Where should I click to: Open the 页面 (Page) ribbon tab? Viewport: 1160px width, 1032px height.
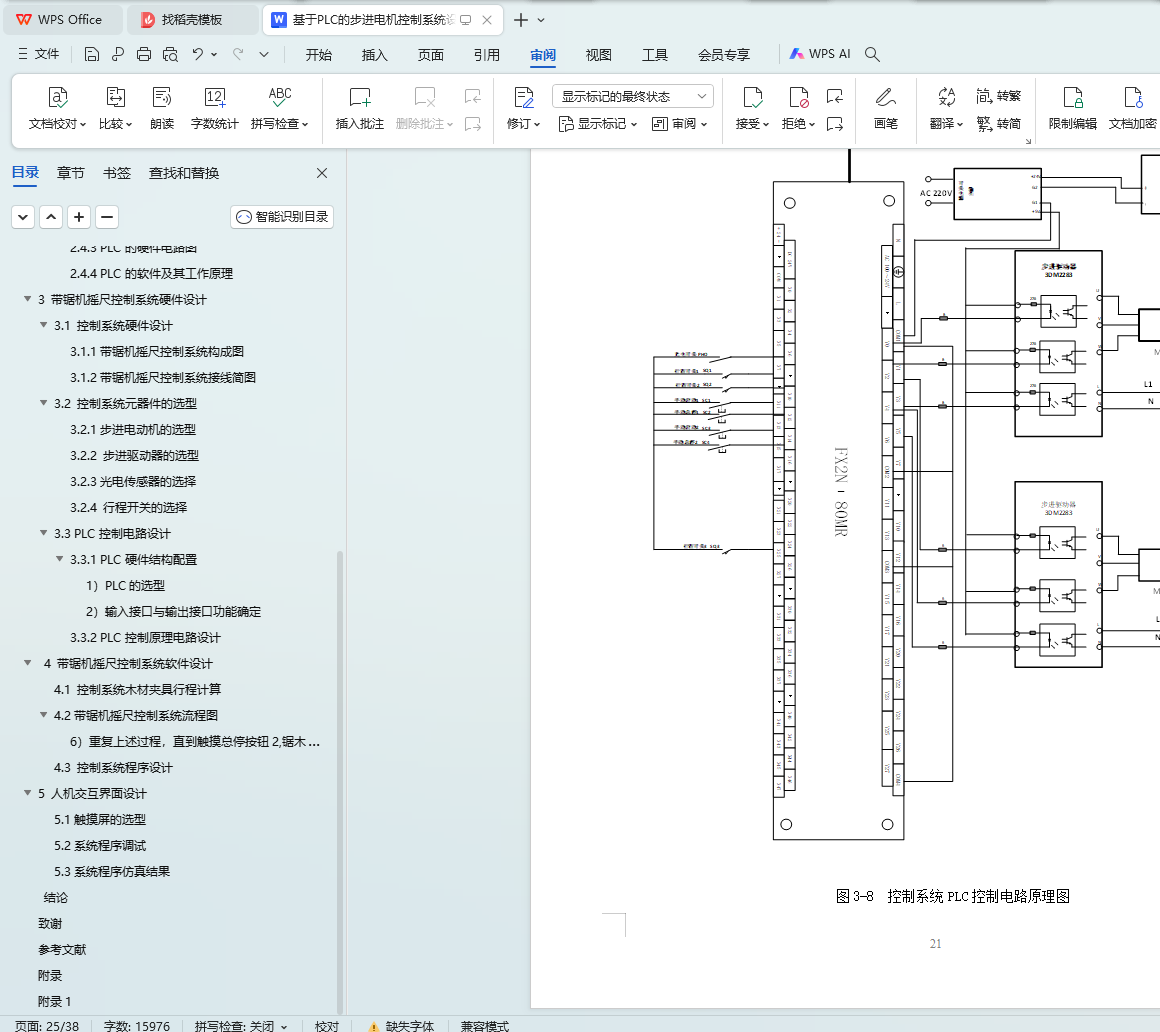click(x=431, y=55)
